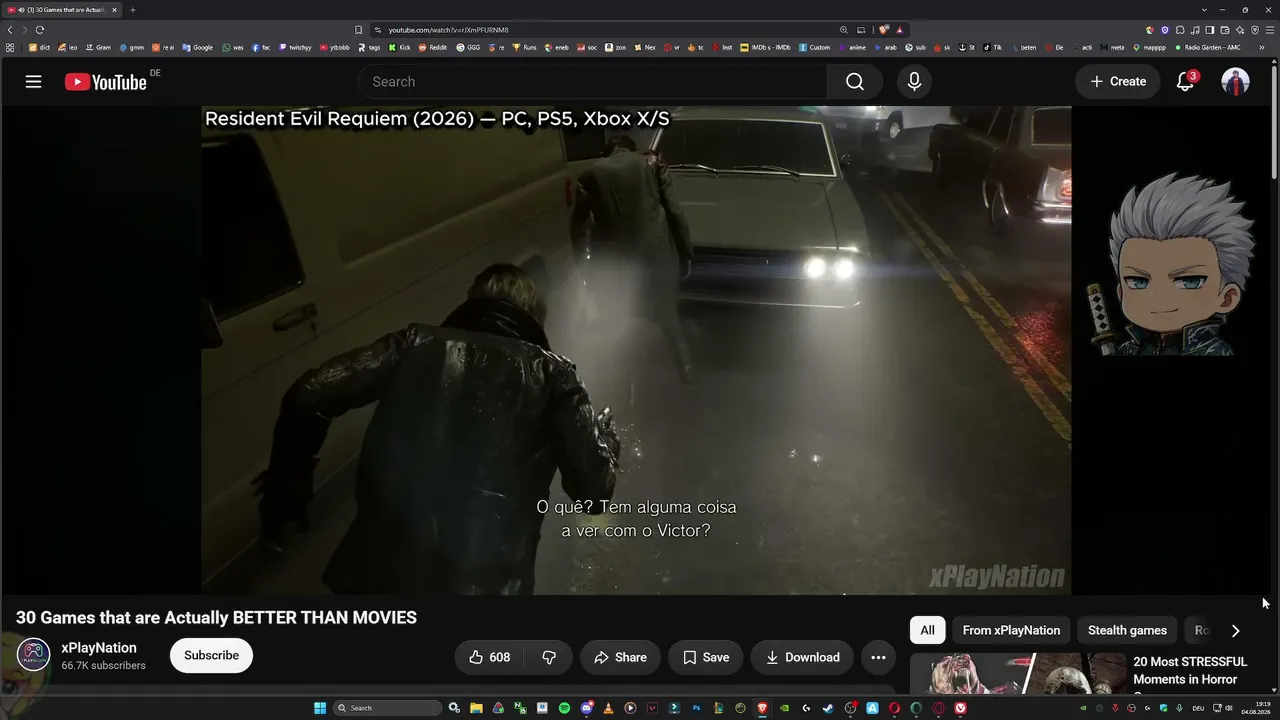This screenshot has height=720, width=1280.
Task: Open bookmarks apps grid icon
Action: coord(10,47)
